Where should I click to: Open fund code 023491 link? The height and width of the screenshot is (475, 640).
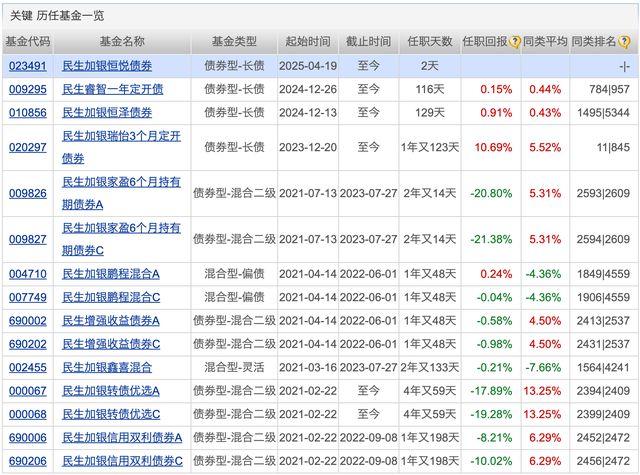28,66
